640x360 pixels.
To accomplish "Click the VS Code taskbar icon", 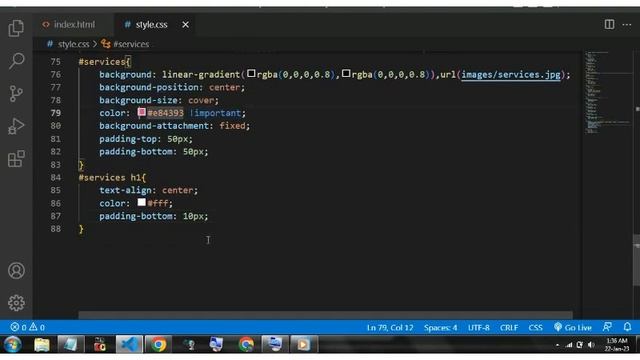I will (129, 344).
